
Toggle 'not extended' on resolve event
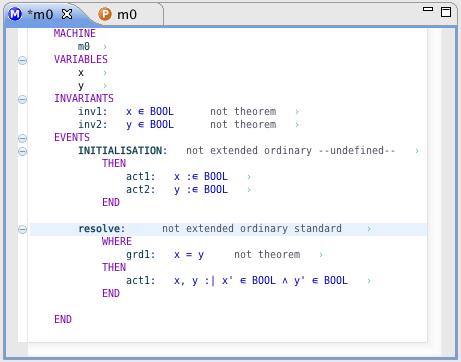point(198,228)
